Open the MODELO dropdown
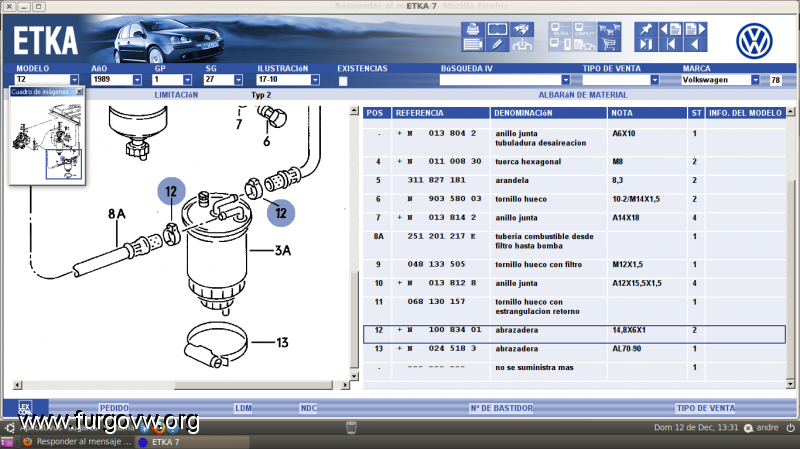Screen dimensions: 800x449 click(x=74, y=80)
